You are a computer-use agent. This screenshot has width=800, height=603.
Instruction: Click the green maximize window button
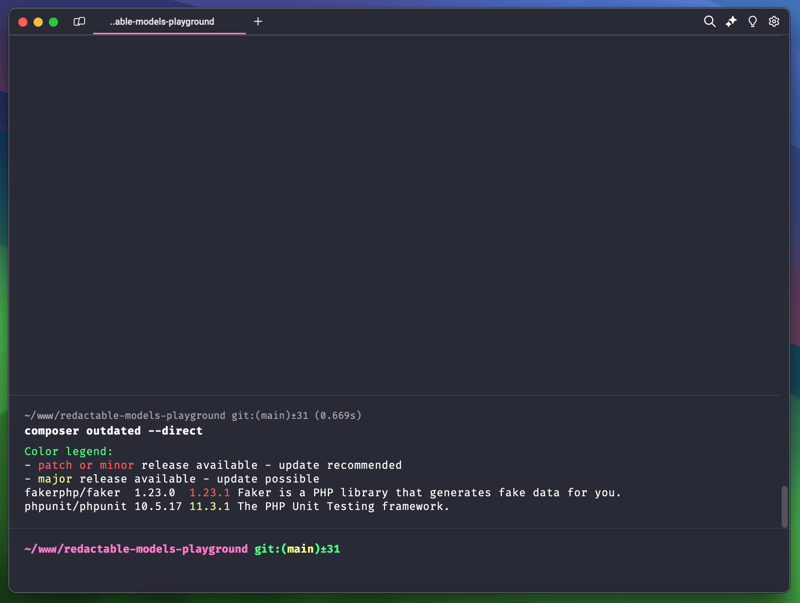[54, 21]
